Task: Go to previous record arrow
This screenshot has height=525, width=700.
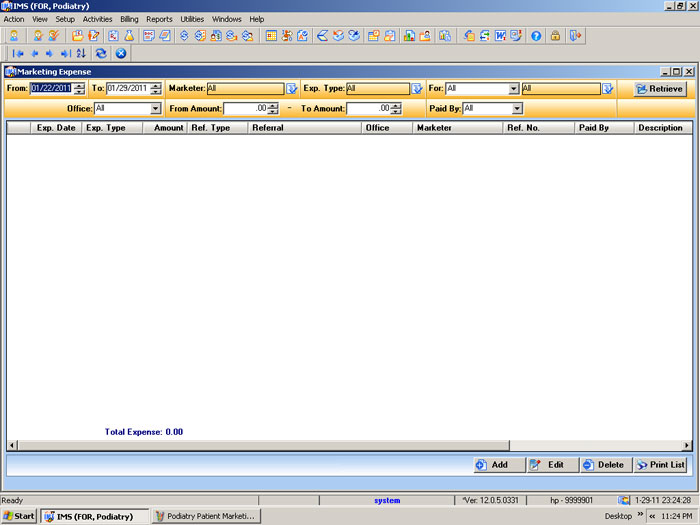Action: [x=34, y=54]
